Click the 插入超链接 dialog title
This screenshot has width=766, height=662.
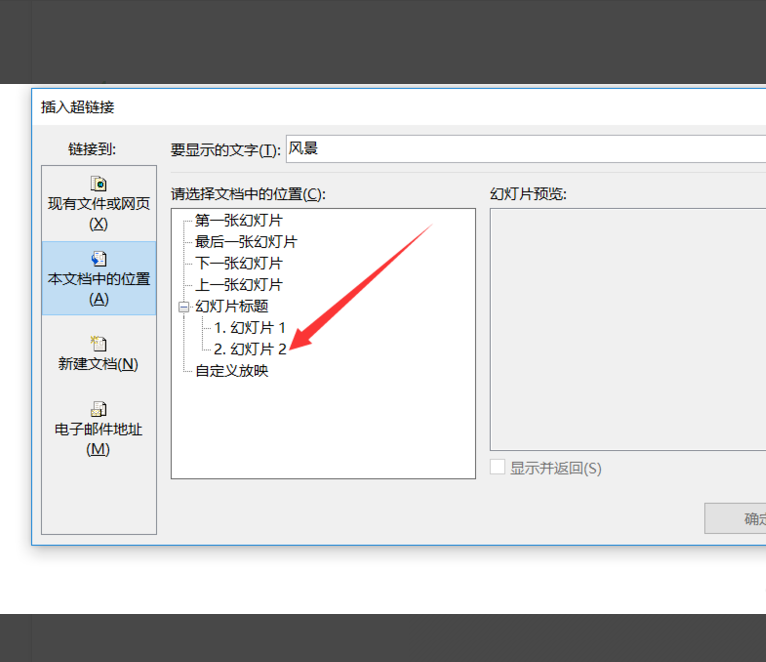click(78, 107)
